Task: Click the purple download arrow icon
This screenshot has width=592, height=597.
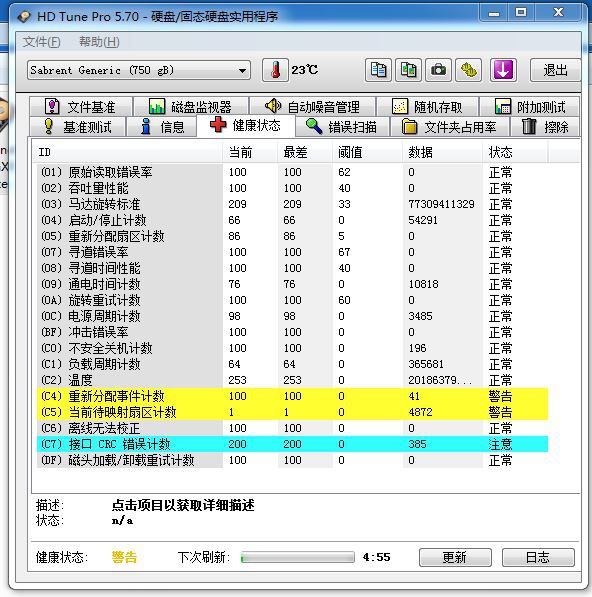Action: click(x=503, y=70)
